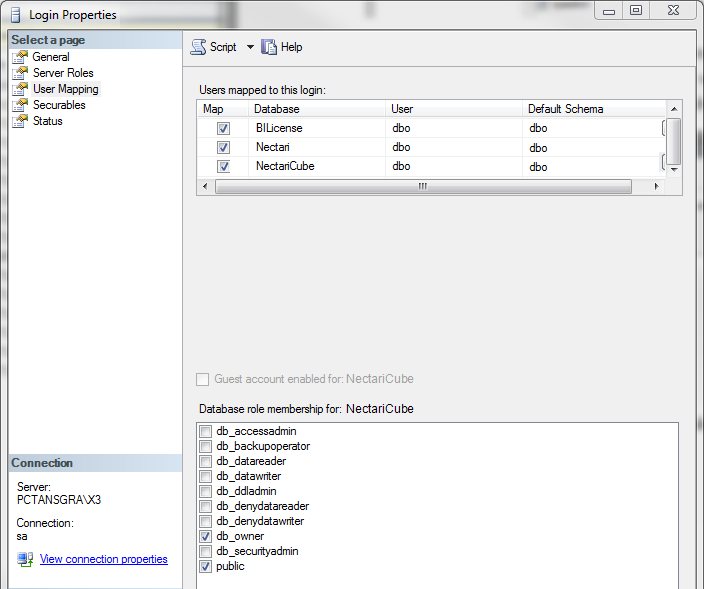Uncheck the db_owner role checkbox
The height and width of the screenshot is (589, 704).
pos(205,536)
